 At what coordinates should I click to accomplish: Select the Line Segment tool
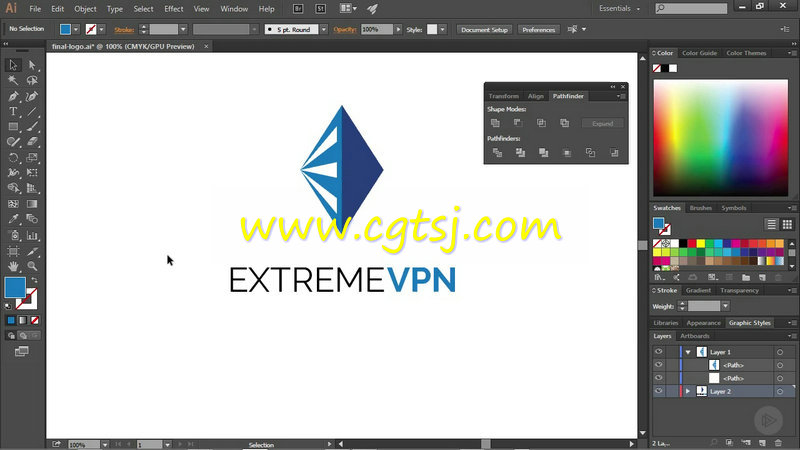[32, 111]
